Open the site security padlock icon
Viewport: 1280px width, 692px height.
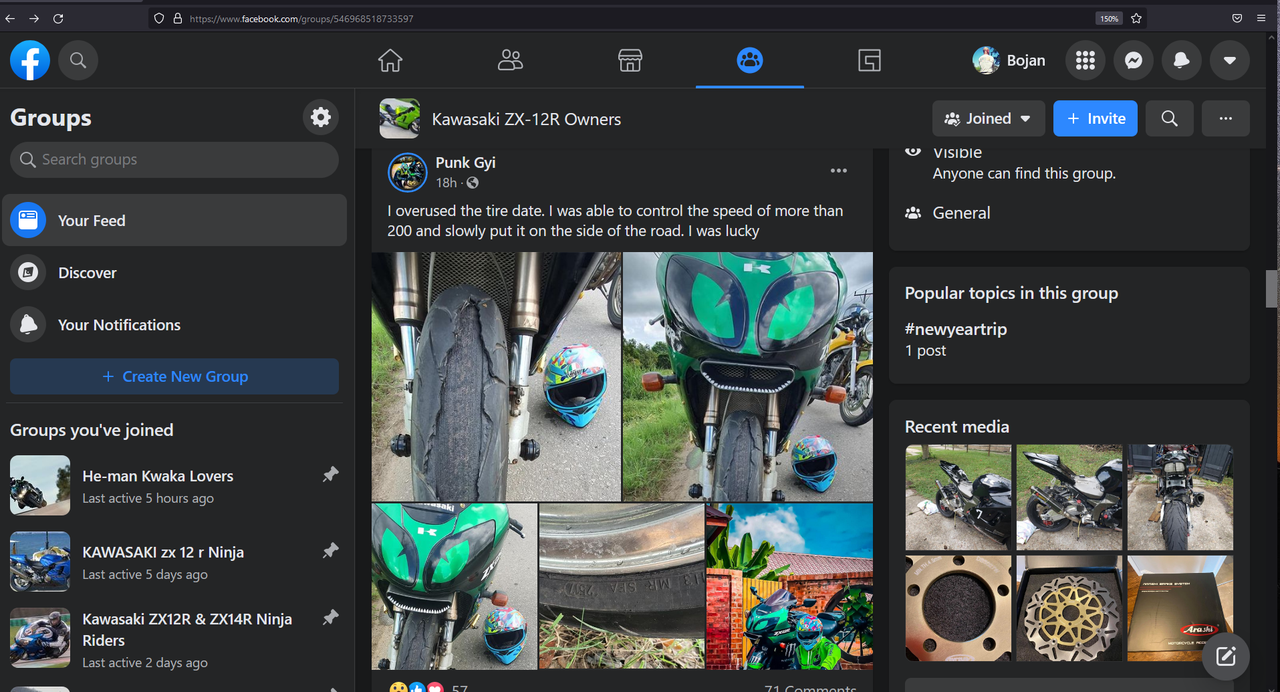pos(177,18)
